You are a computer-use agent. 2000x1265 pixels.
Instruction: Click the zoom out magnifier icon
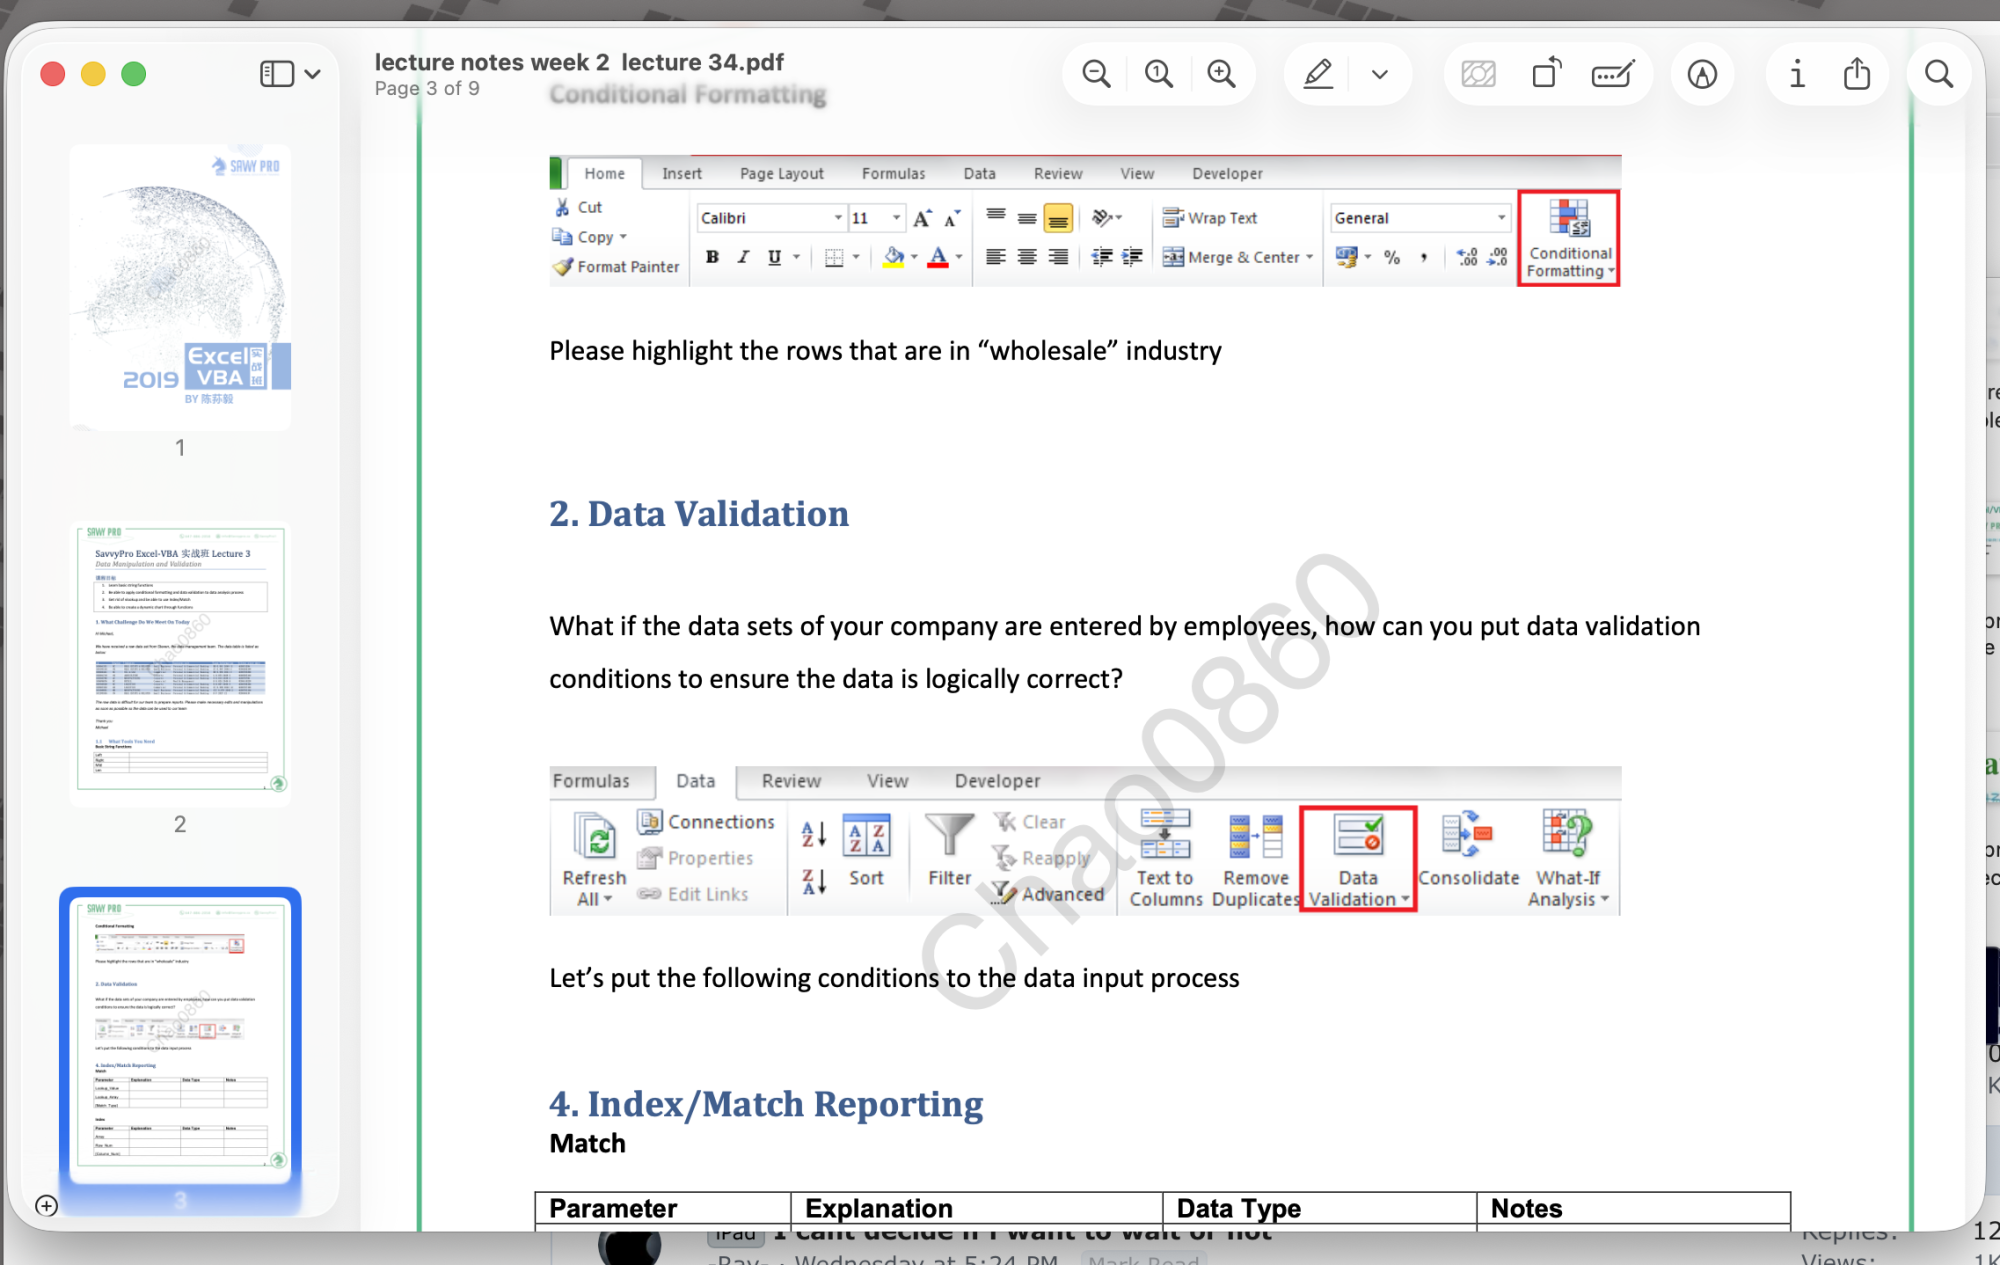point(1096,74)
